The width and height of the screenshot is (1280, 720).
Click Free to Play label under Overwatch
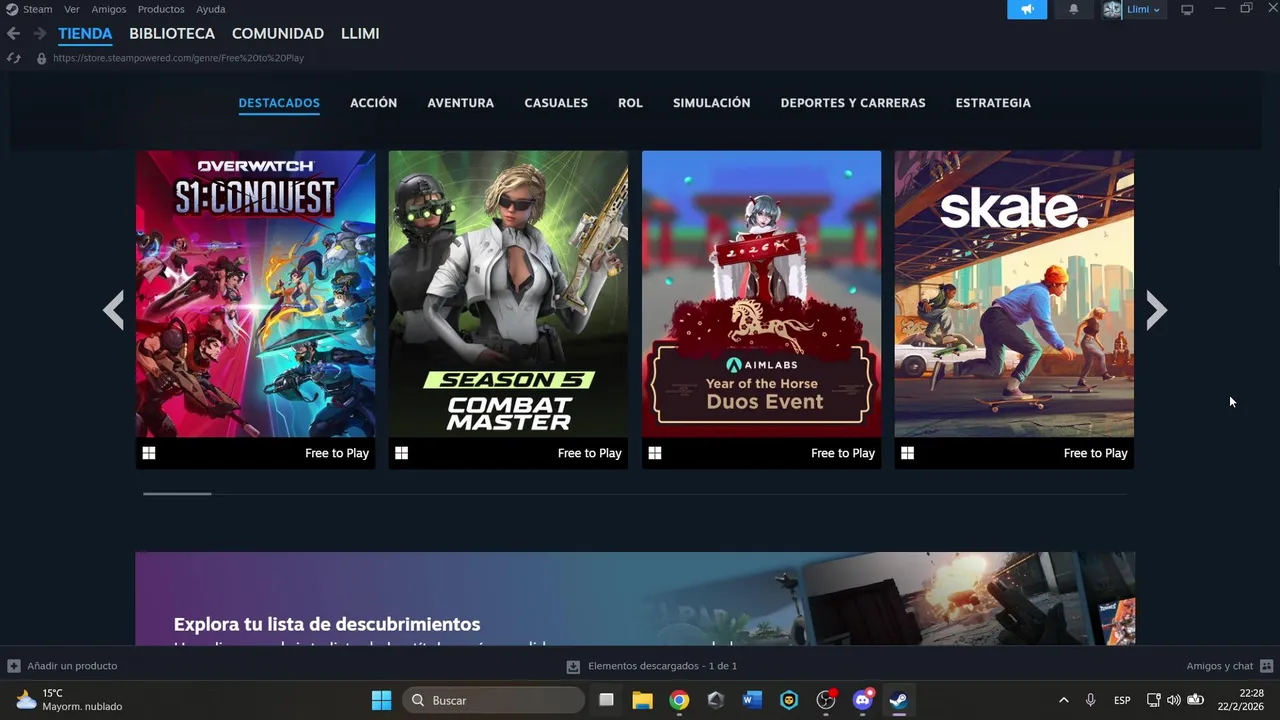337,453
